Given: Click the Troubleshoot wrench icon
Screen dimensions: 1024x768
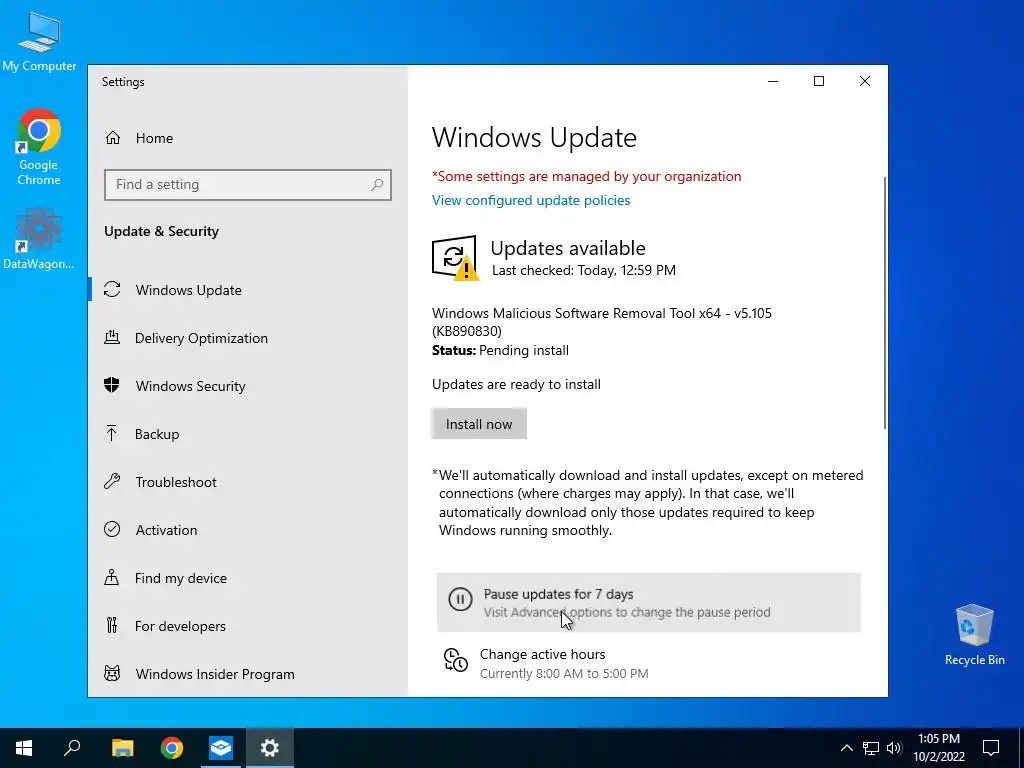Looking at the screenshot, I should click(x=112, y=482).
